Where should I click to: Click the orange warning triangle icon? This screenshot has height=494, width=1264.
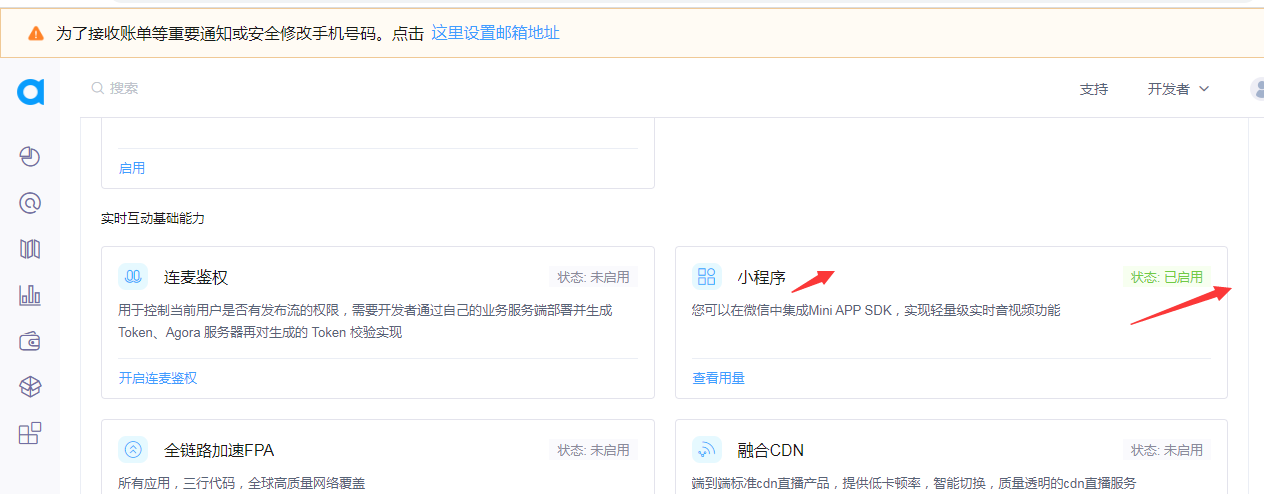click(x=36, y=33)
